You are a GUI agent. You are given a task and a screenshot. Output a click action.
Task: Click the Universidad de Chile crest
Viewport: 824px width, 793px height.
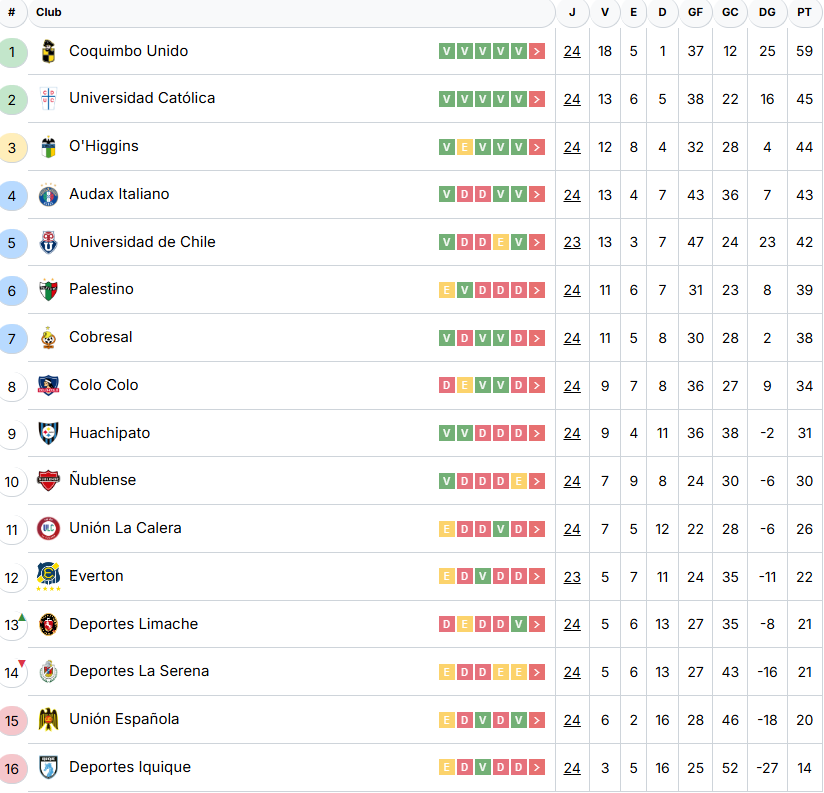pos(48,242)
